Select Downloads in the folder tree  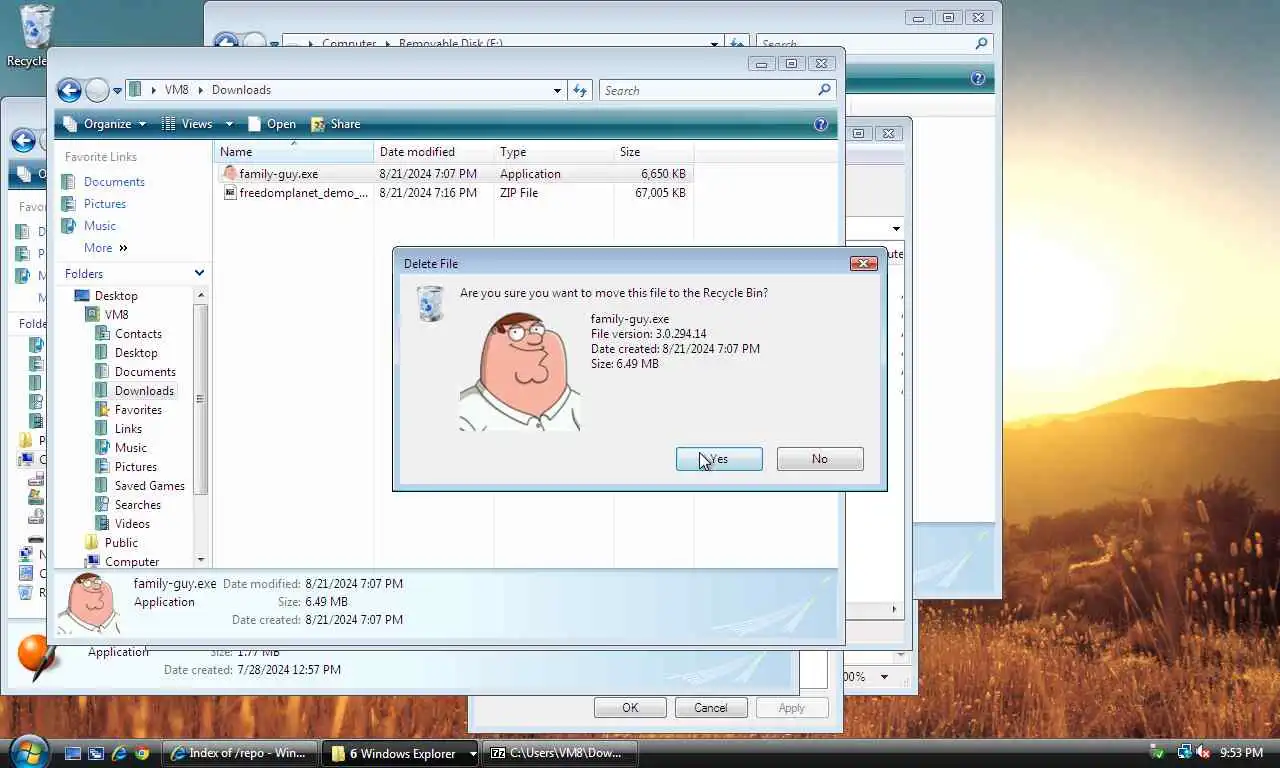coord(144,391)
